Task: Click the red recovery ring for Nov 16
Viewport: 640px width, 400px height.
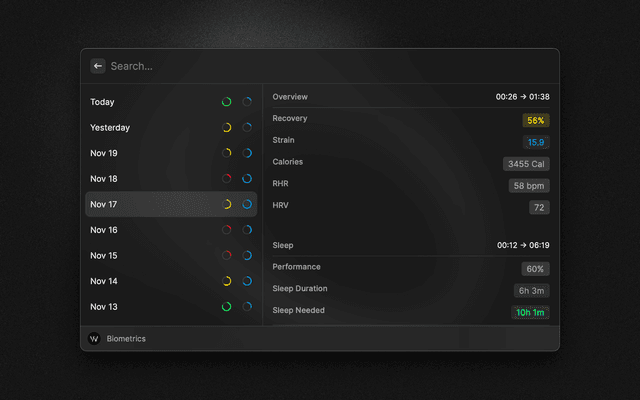Action: tap(227, 230)
